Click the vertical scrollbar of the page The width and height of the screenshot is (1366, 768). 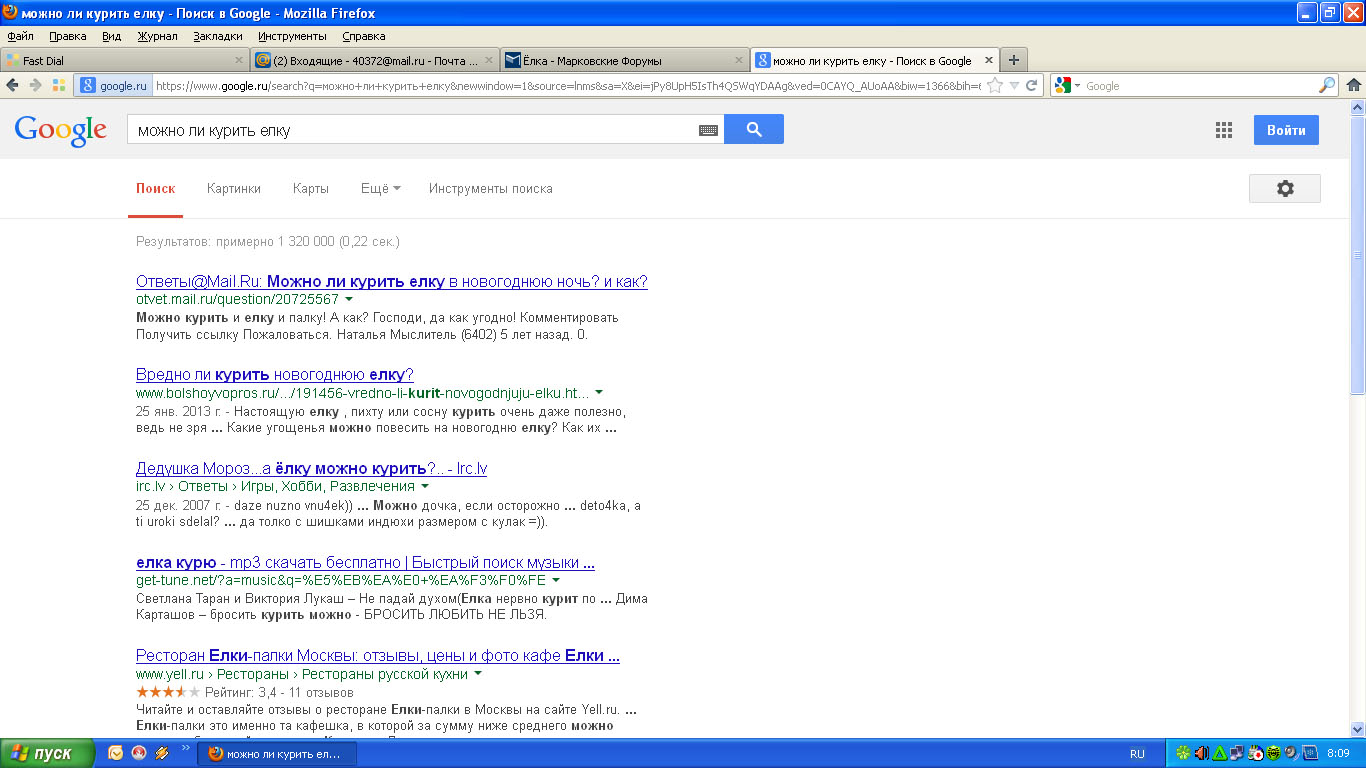click(1357, 300)
